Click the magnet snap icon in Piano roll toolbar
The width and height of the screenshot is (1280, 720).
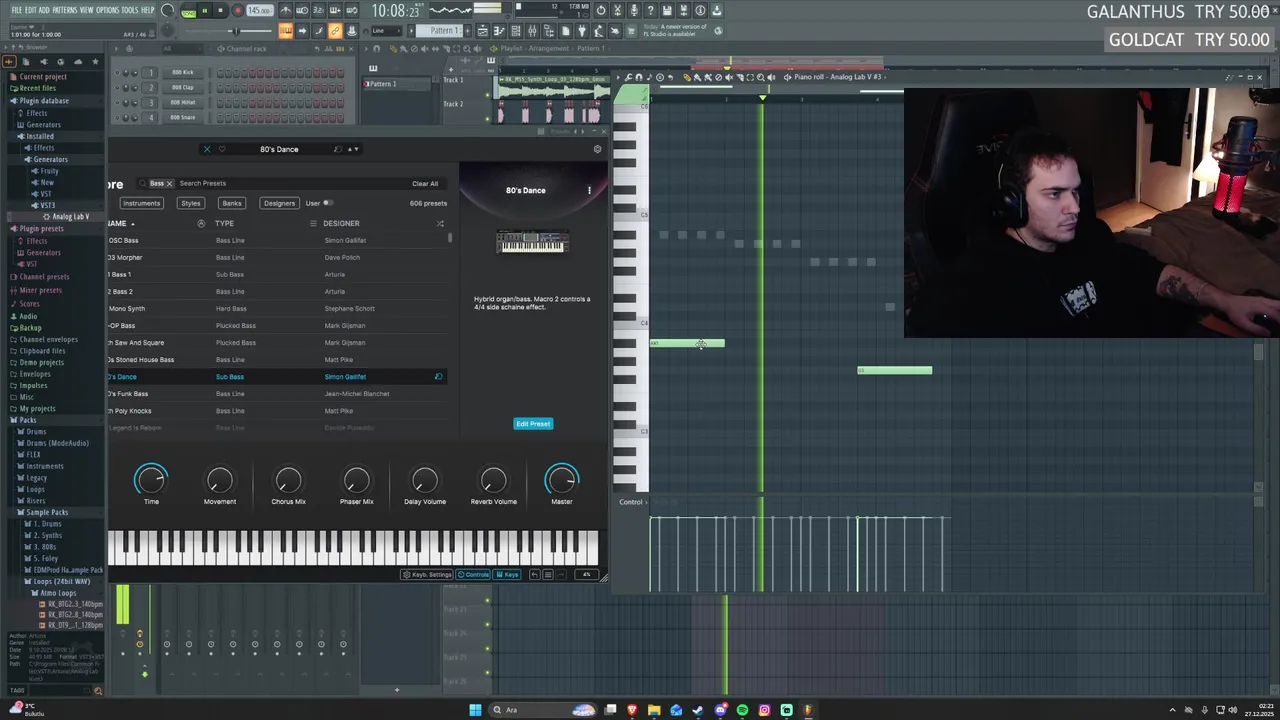[x=639, y=77]
